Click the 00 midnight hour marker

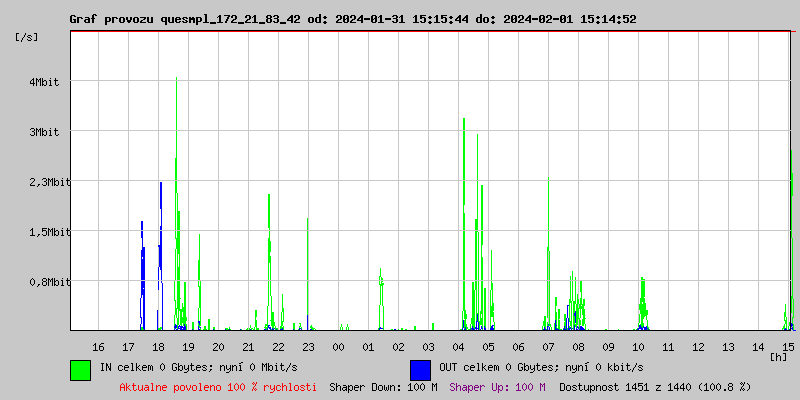pyautogui.click(x=338, y=346)
